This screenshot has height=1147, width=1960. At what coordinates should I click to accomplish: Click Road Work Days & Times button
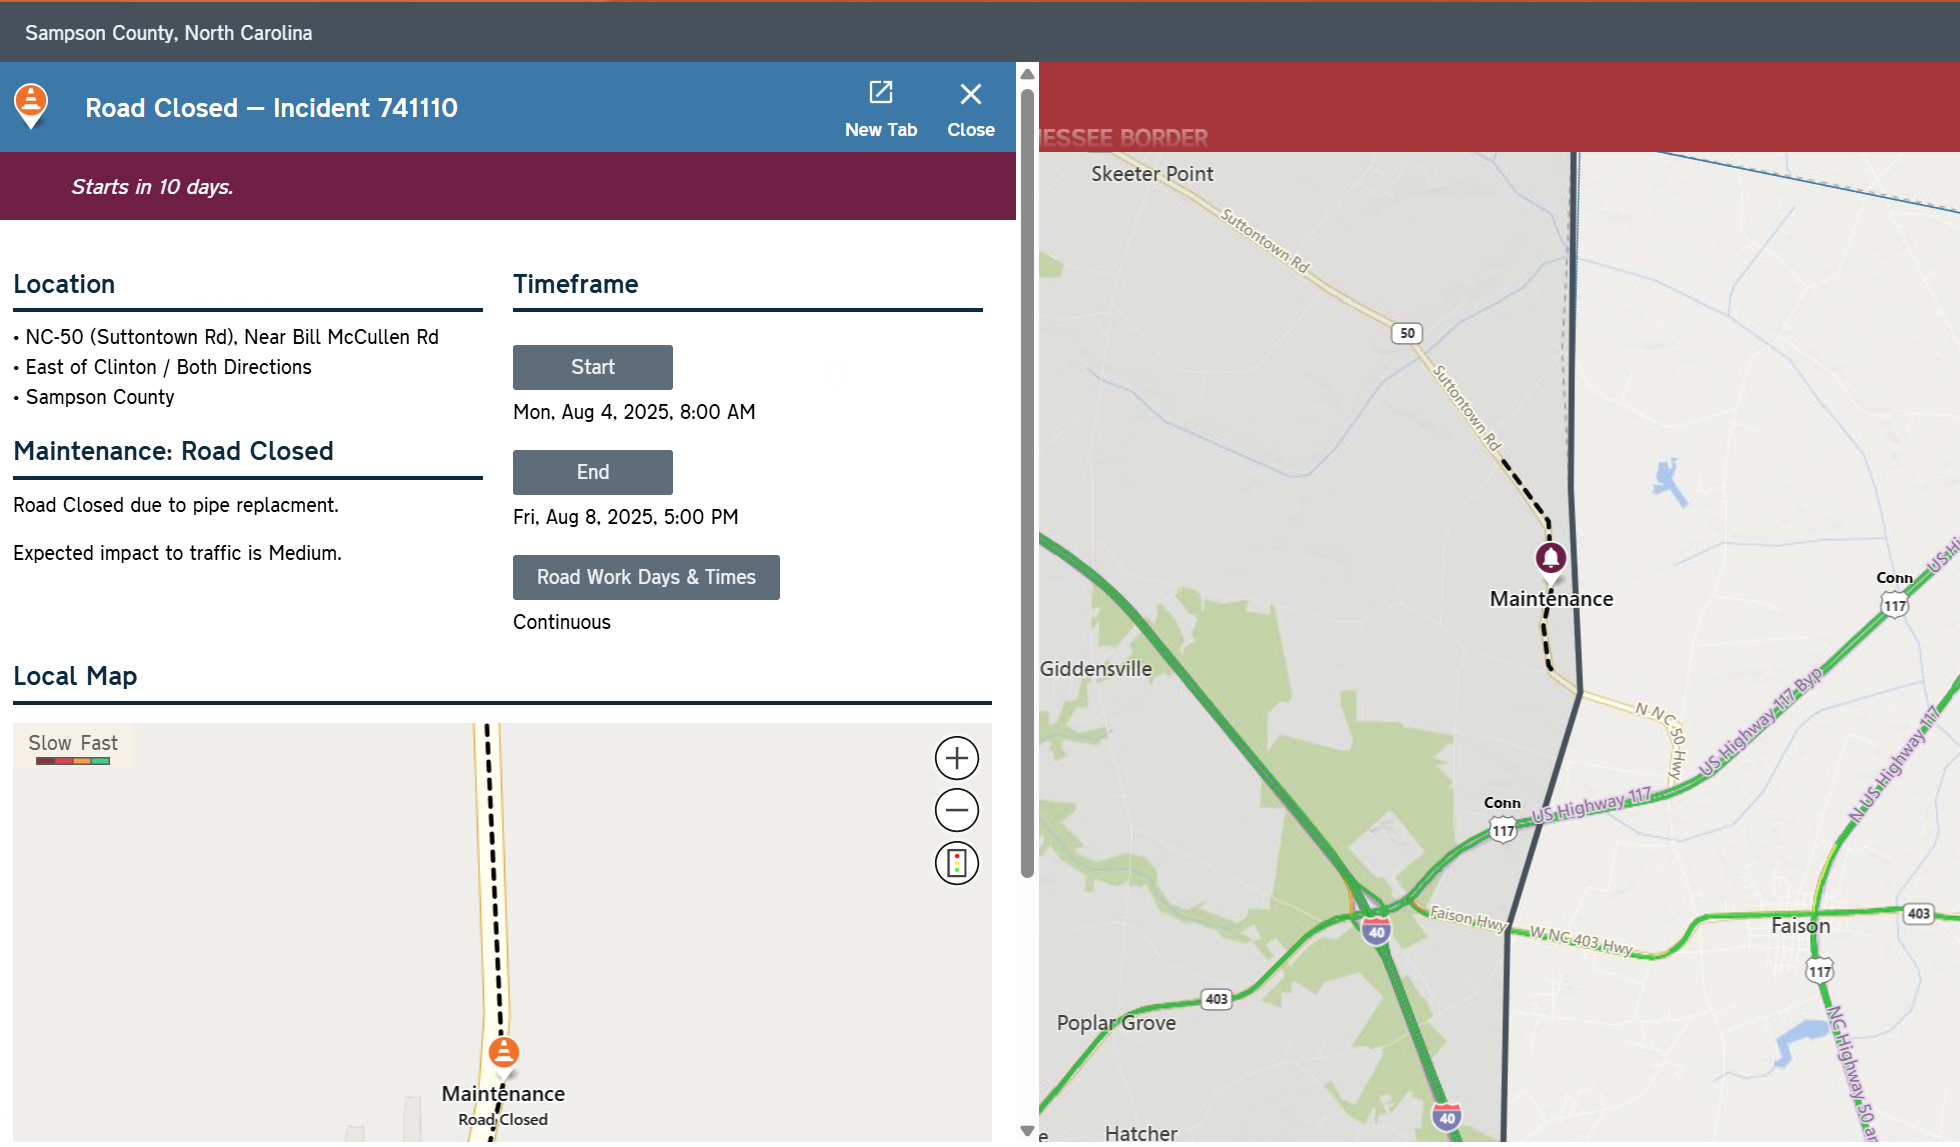(x=646, y=577)
